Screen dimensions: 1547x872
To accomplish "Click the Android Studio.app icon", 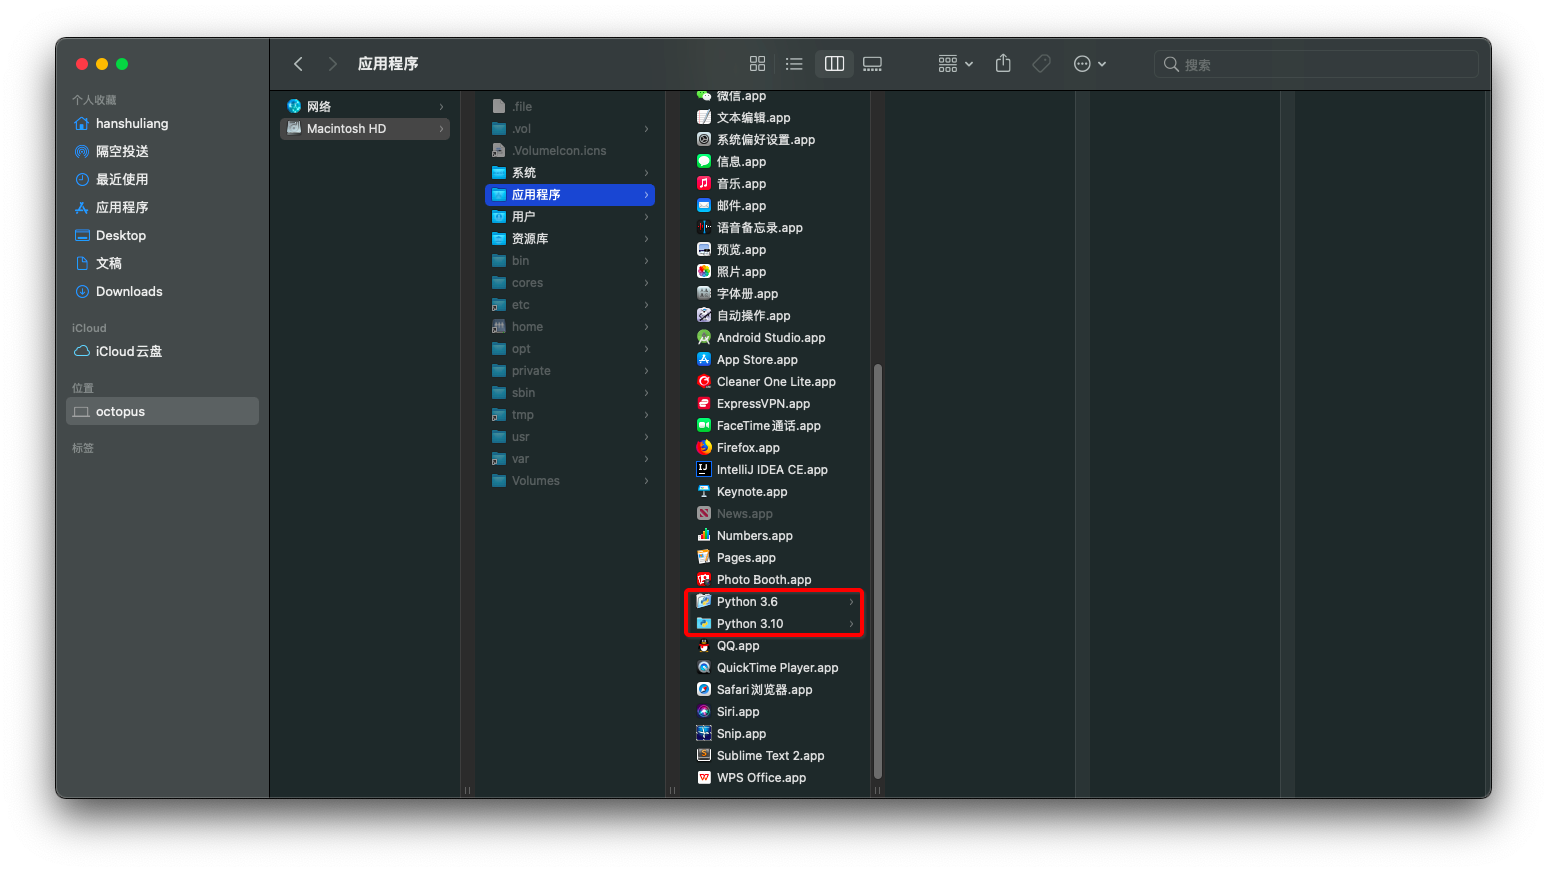I will [704, 338].
